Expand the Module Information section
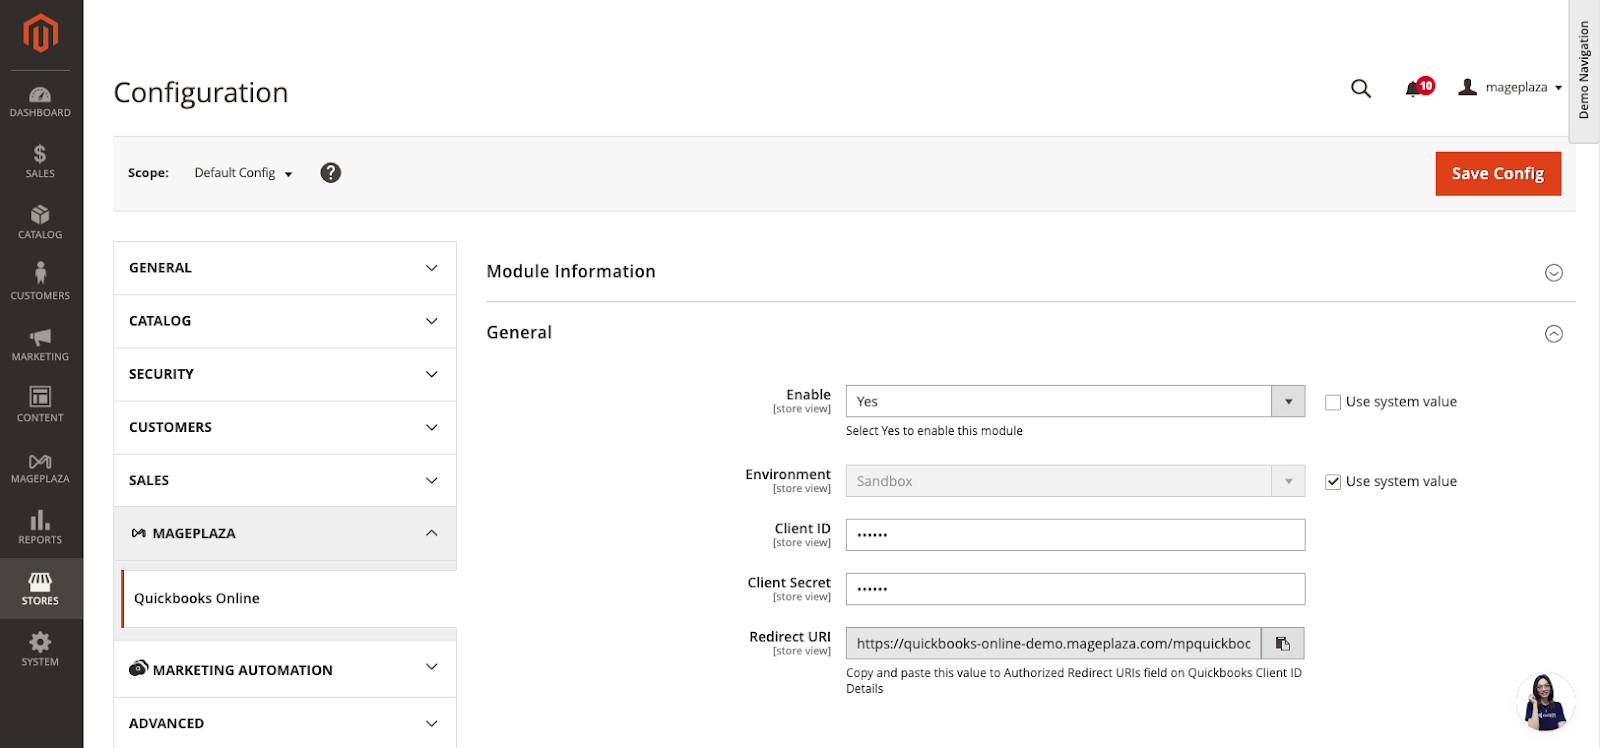 pyautogui.click(x=1553, y=273)
